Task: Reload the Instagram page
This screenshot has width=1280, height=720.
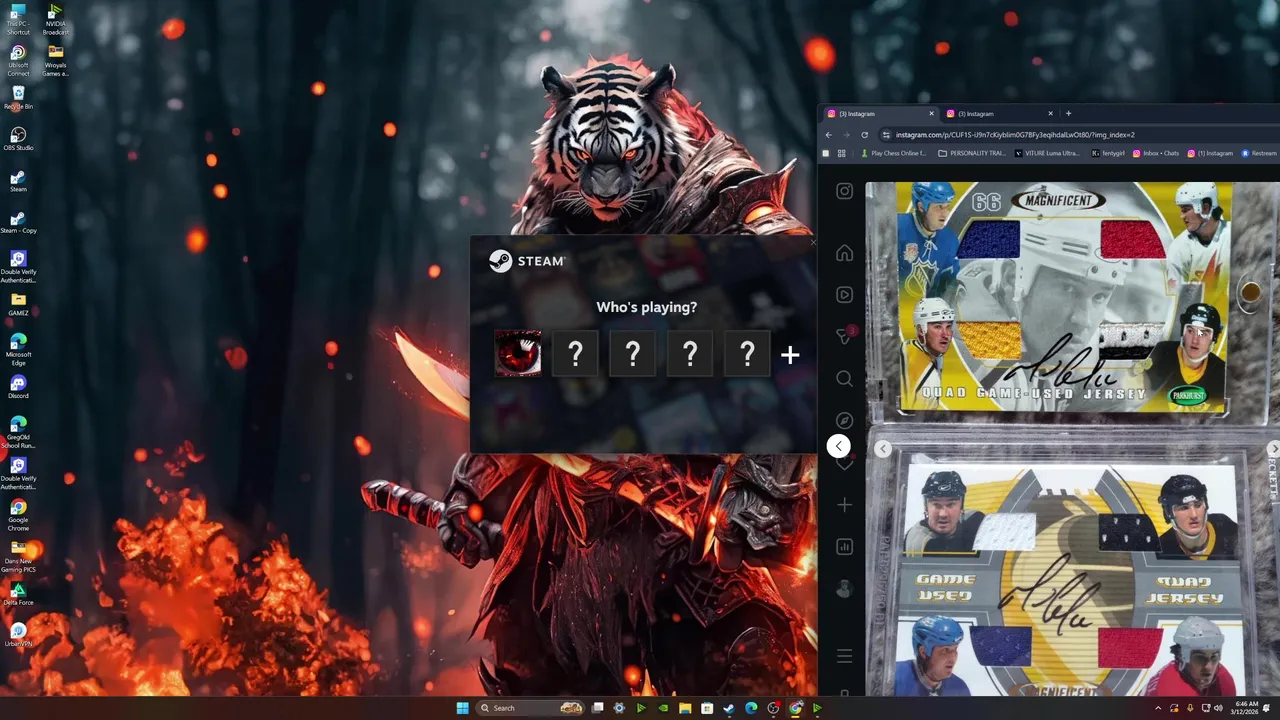Action: (x=865, y=134)
